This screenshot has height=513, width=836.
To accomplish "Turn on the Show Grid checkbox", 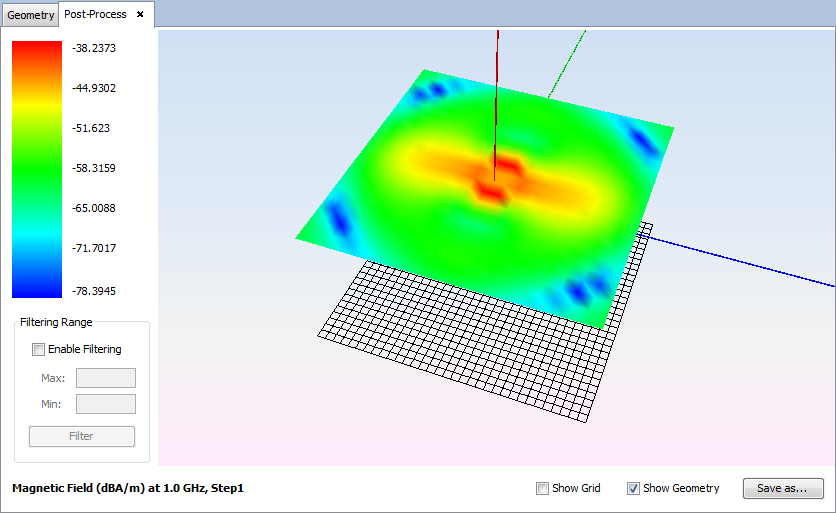I will tap(542, 488).
